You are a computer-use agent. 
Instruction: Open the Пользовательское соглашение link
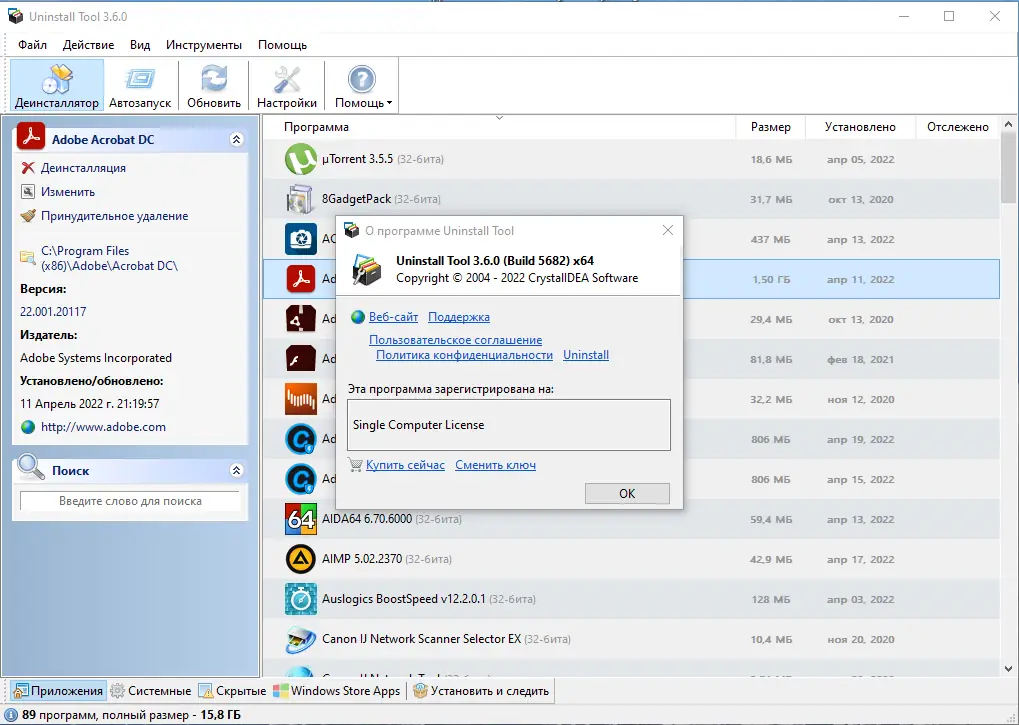pos(455,340)
